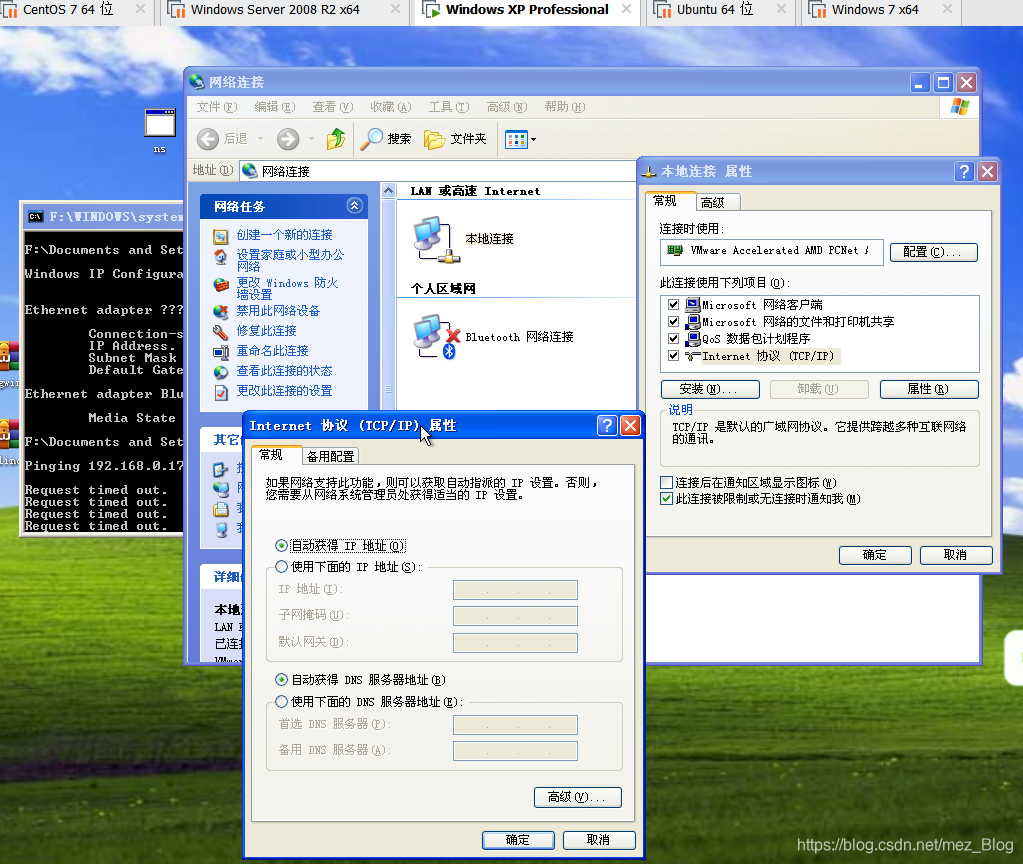
Task: Close the CentOS 7 64 位 VM tab
Action: coord(140,9)
